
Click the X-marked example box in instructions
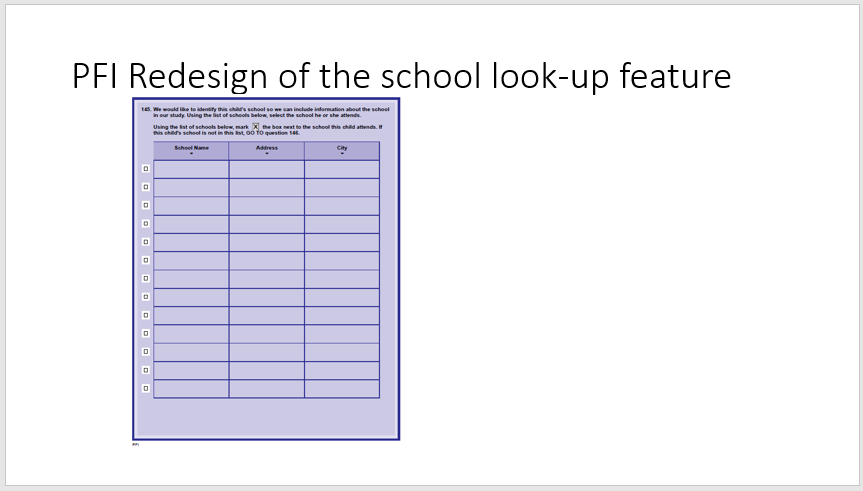(x=256, y=127)
